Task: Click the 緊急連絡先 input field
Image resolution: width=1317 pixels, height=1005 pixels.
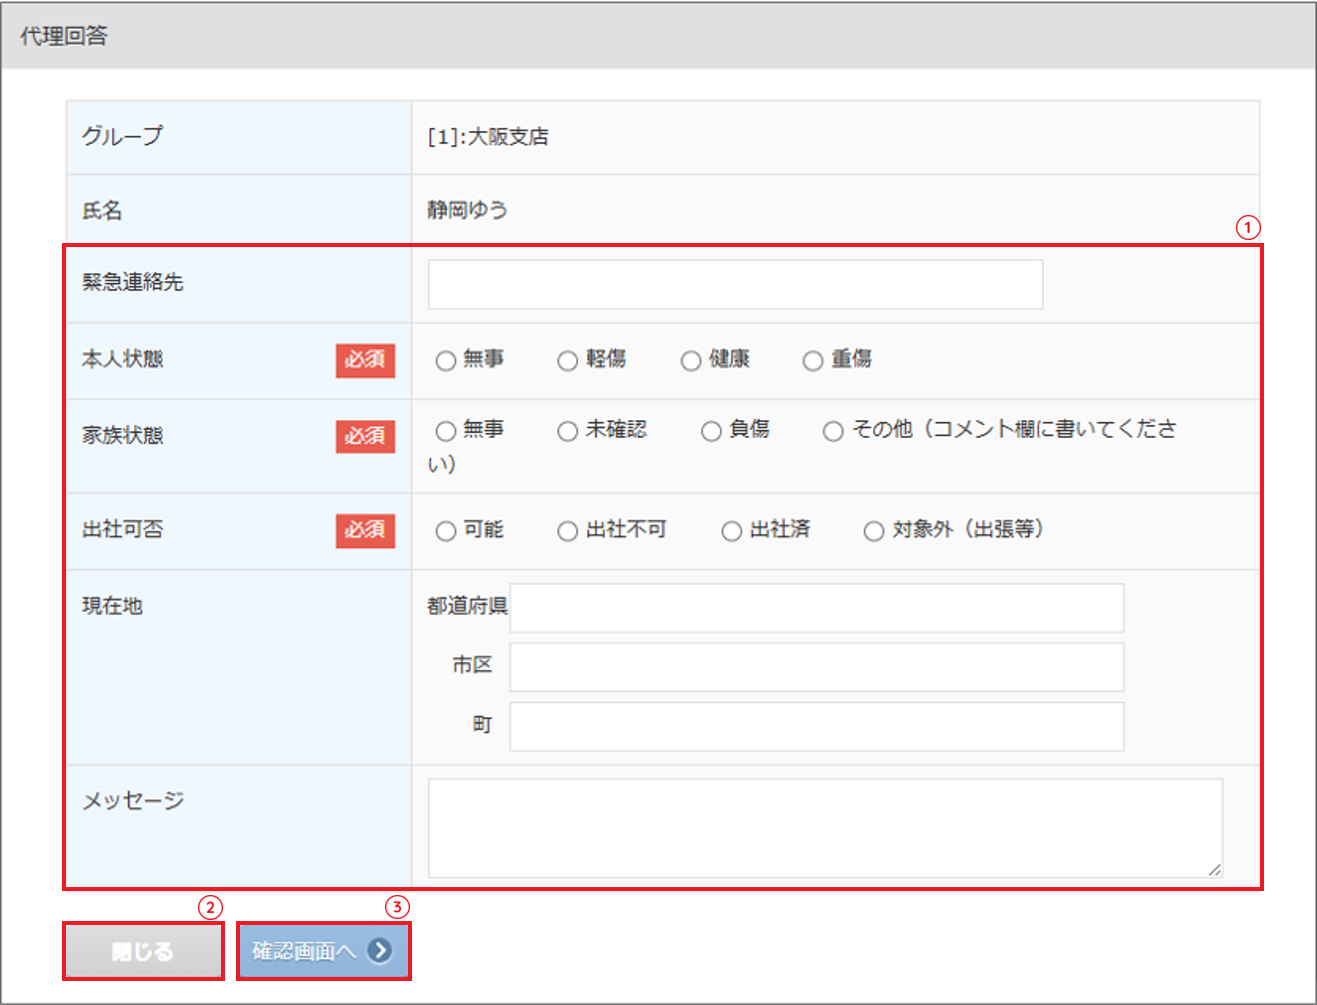Action: (x=736, y=285)
